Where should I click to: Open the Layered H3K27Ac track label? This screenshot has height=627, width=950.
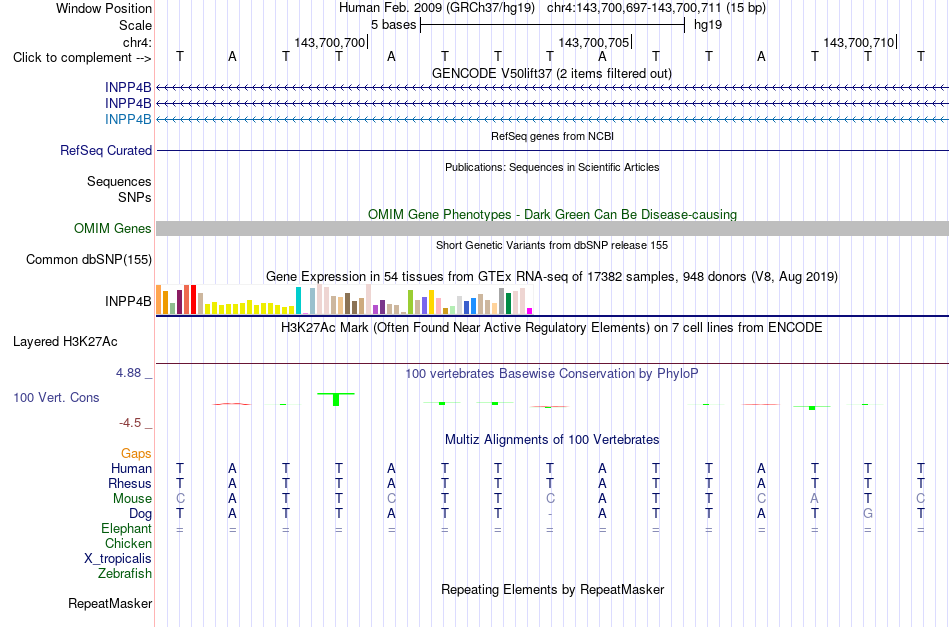65,342
